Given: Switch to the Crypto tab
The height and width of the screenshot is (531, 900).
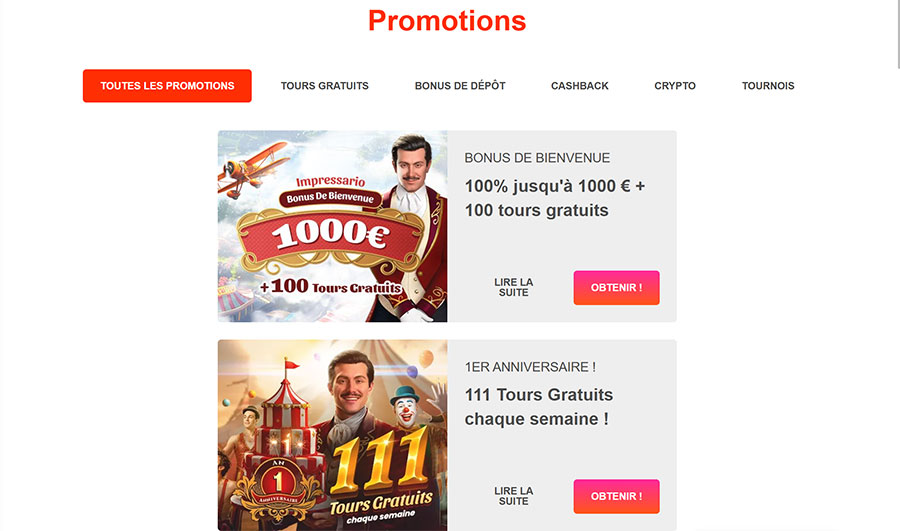Looking at the screenshot, I should (675, 86).
